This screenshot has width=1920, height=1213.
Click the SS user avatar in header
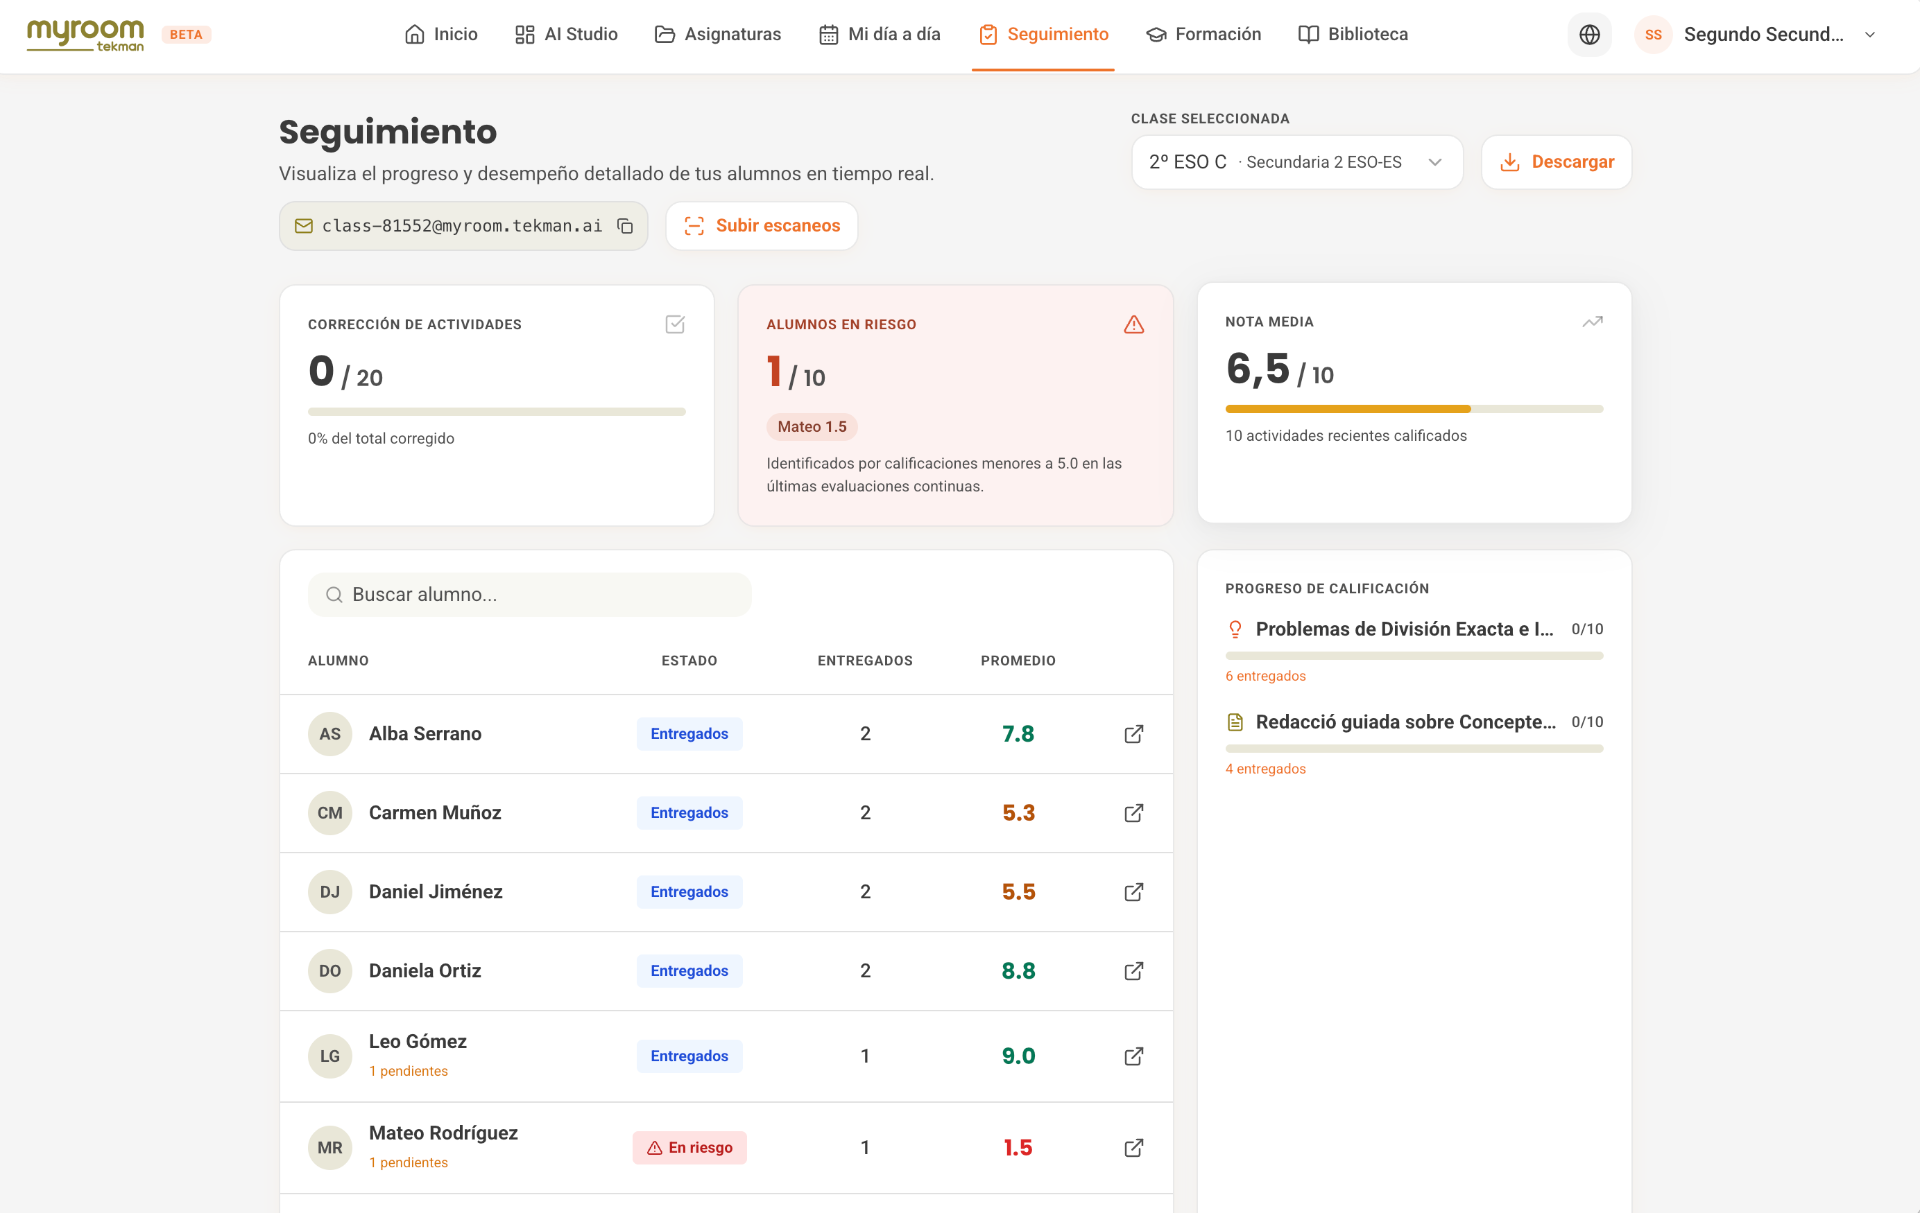(x=1653, y=35)
